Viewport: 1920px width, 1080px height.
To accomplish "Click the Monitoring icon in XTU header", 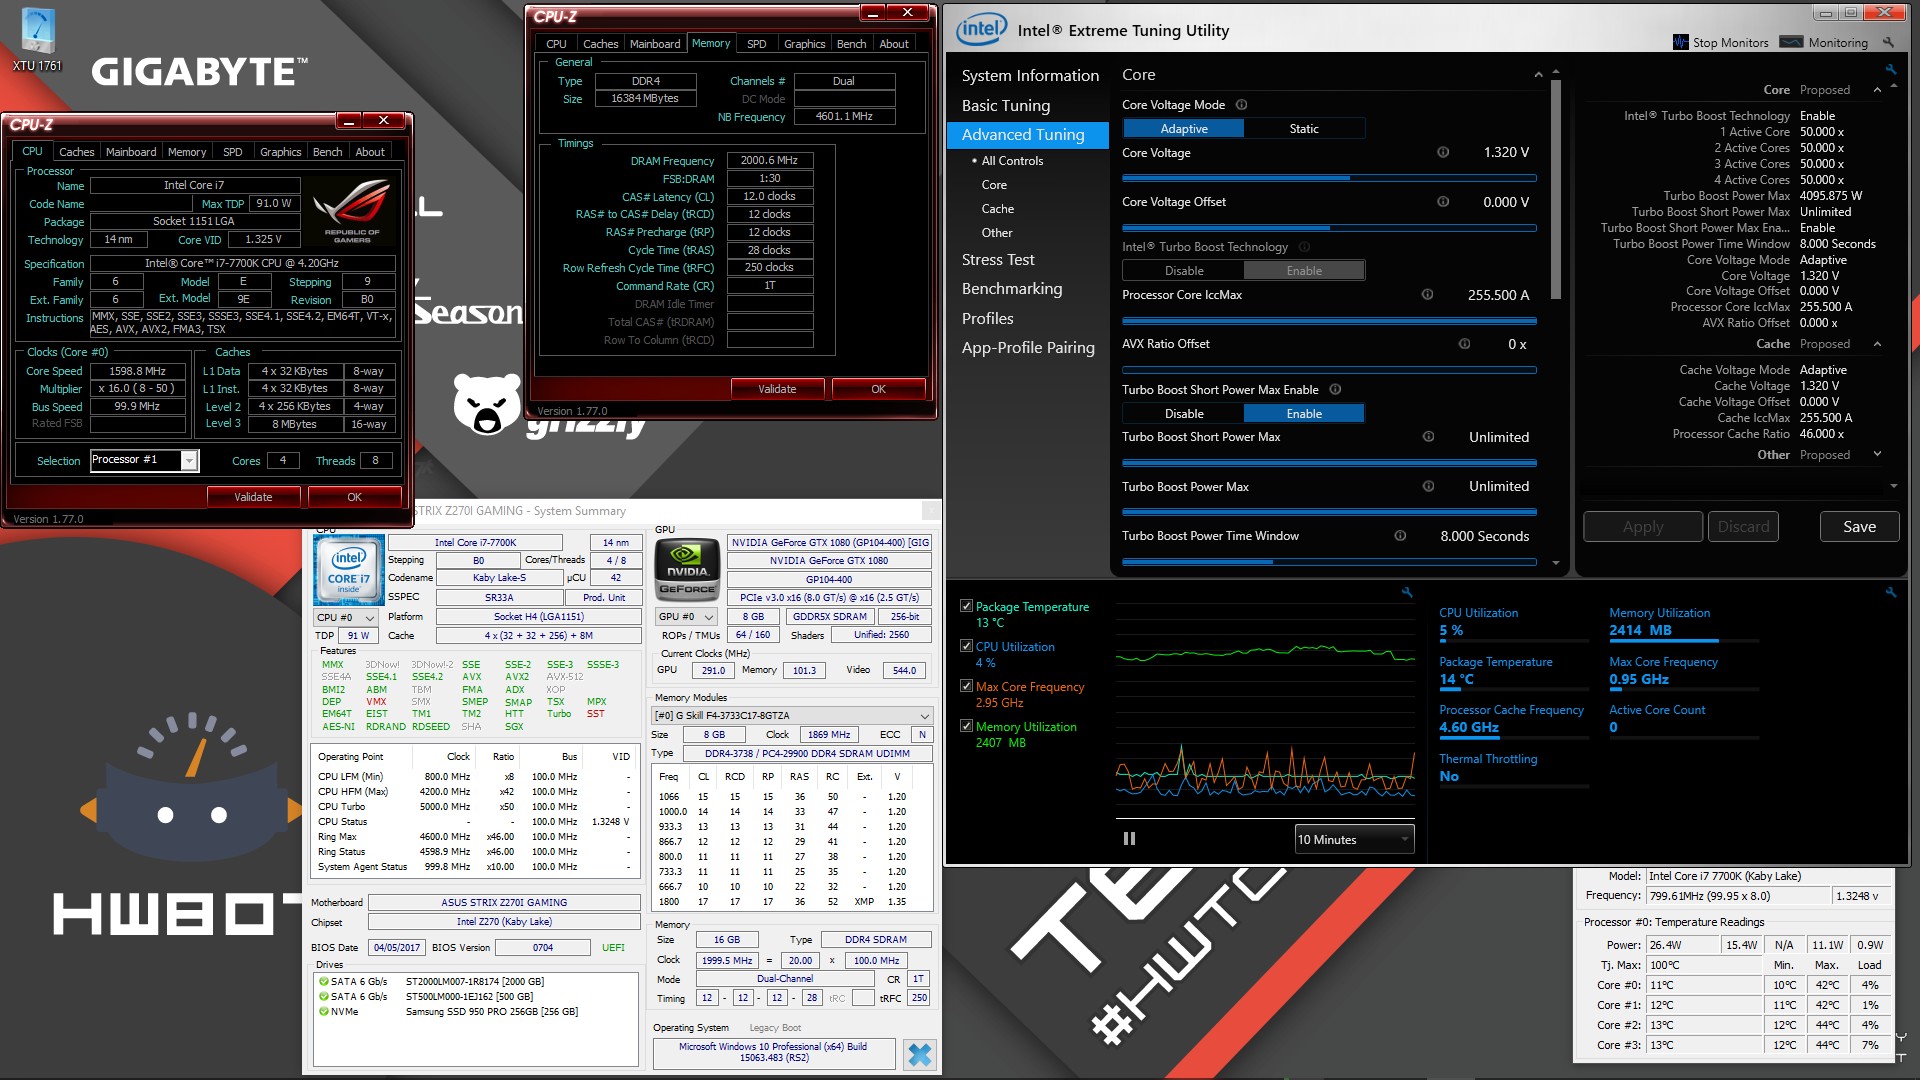I will coord(1792,42).
